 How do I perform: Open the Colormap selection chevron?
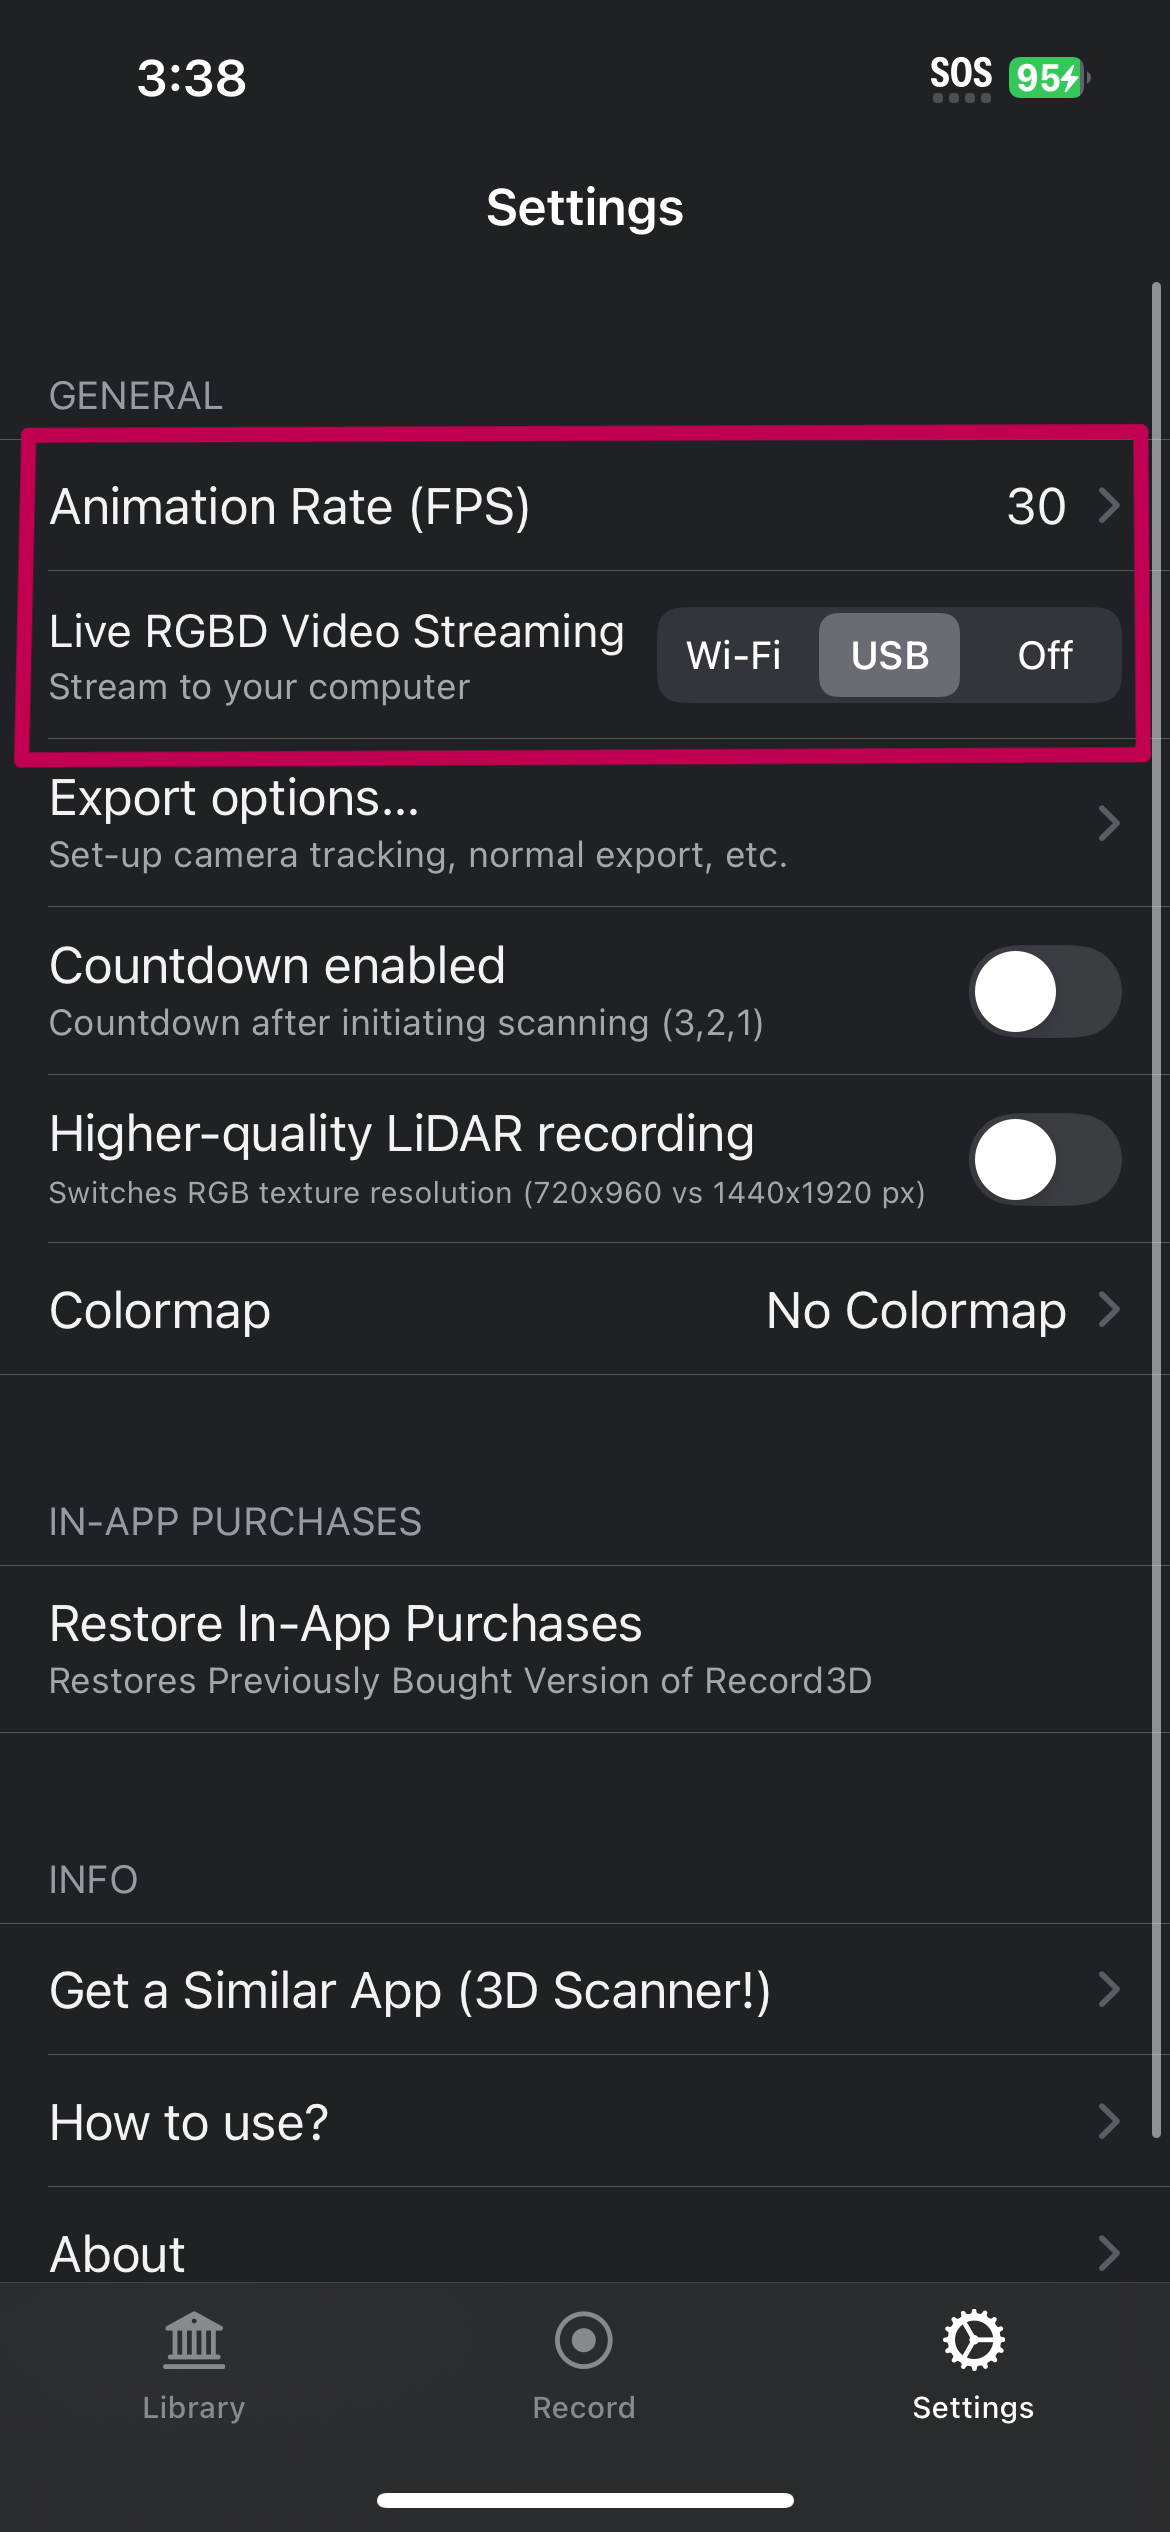click(x=1108, y=1309)
